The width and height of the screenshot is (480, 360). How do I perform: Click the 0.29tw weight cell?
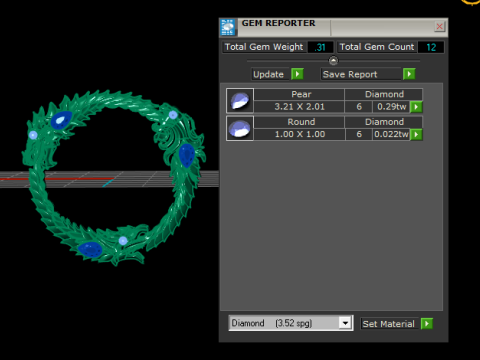[x=391, y=107]
